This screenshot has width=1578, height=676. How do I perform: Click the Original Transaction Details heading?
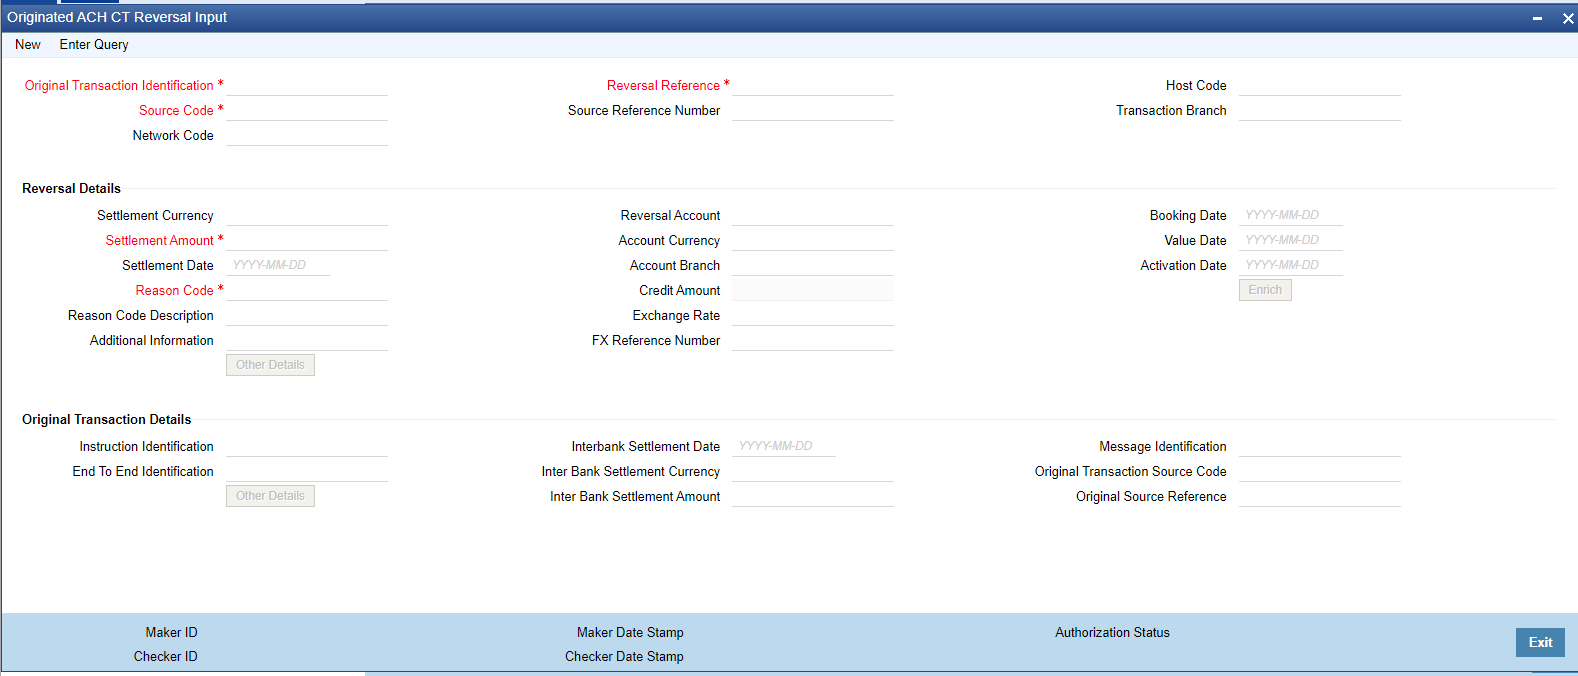(106, 419)
